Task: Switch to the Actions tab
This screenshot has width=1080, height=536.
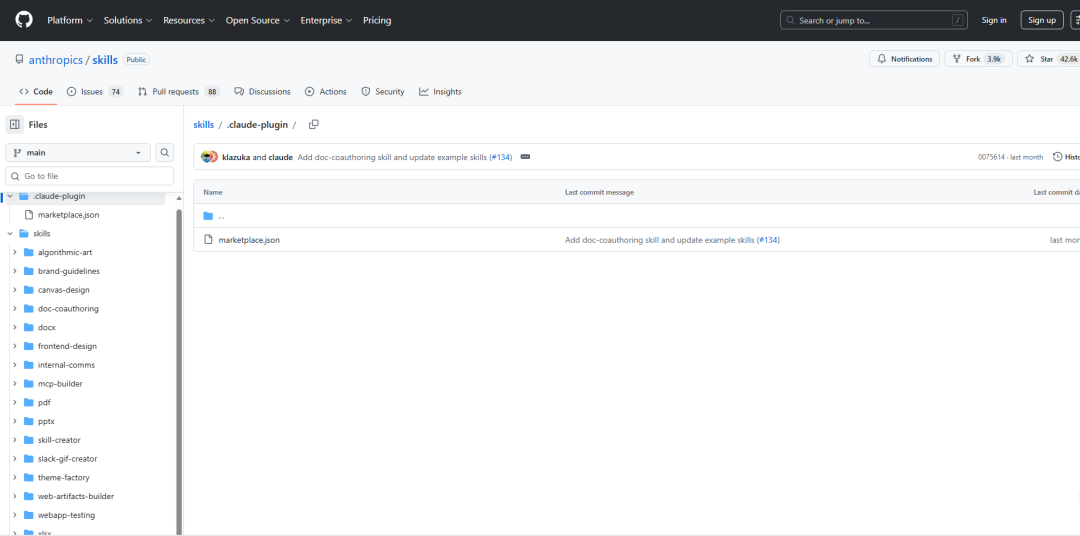Action: [326, 92]
